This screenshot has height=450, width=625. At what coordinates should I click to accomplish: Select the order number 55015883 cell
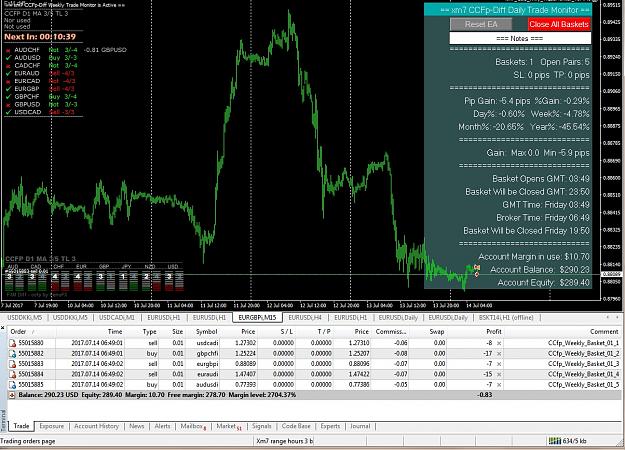[31, 364]
